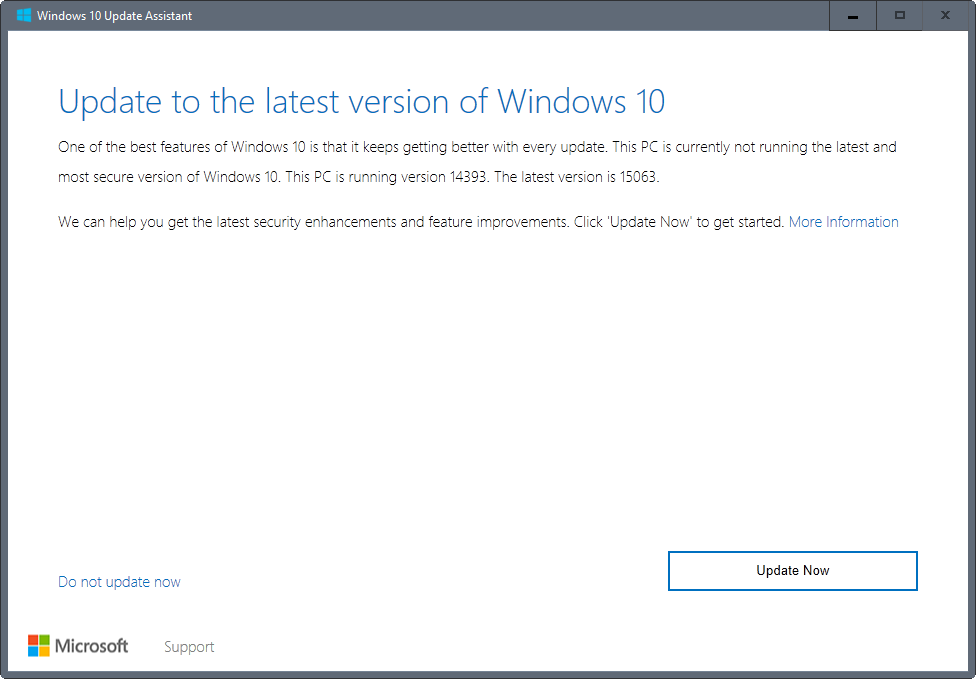This screenshot has width=976, height=679.
Task: Click the text 'This PC is running version 14393'
Action: pyautogui.click(x=388, y=177)
